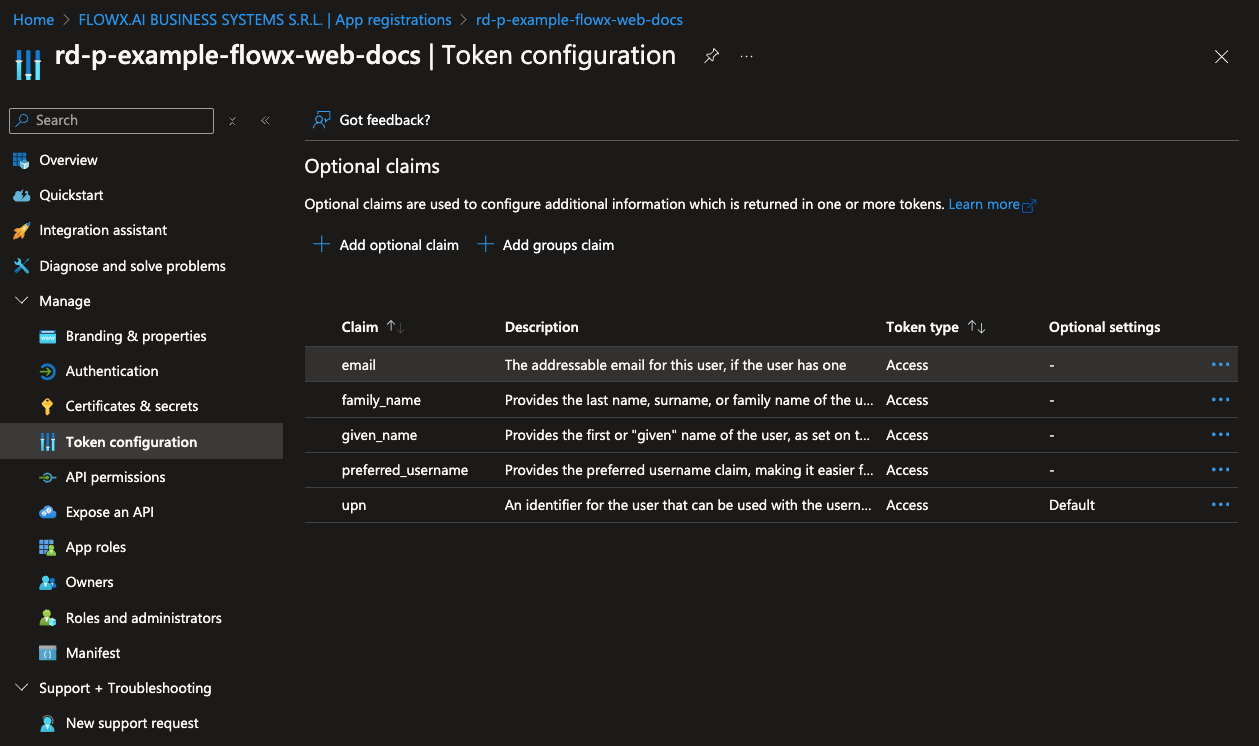
Task: Click the Default optional setting for upn
Action: pyautogui.click(x=1072, y=505)
